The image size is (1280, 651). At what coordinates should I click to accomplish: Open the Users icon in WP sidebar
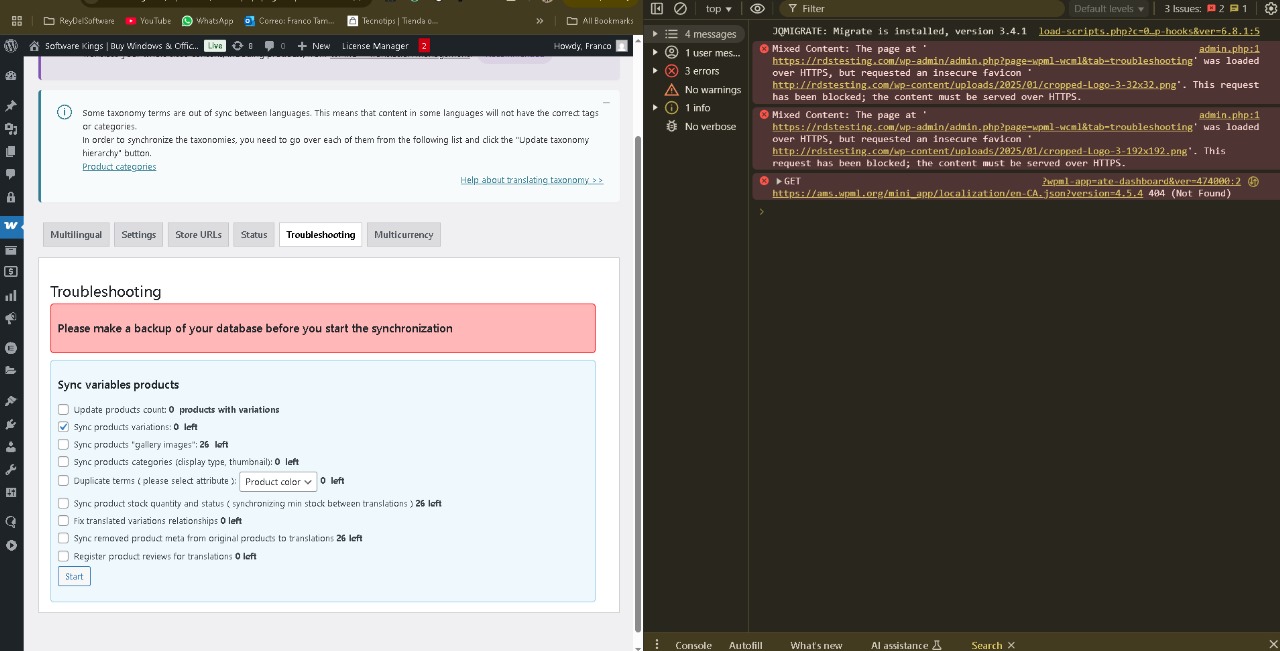pyautogui.click(x=11, y=447)
